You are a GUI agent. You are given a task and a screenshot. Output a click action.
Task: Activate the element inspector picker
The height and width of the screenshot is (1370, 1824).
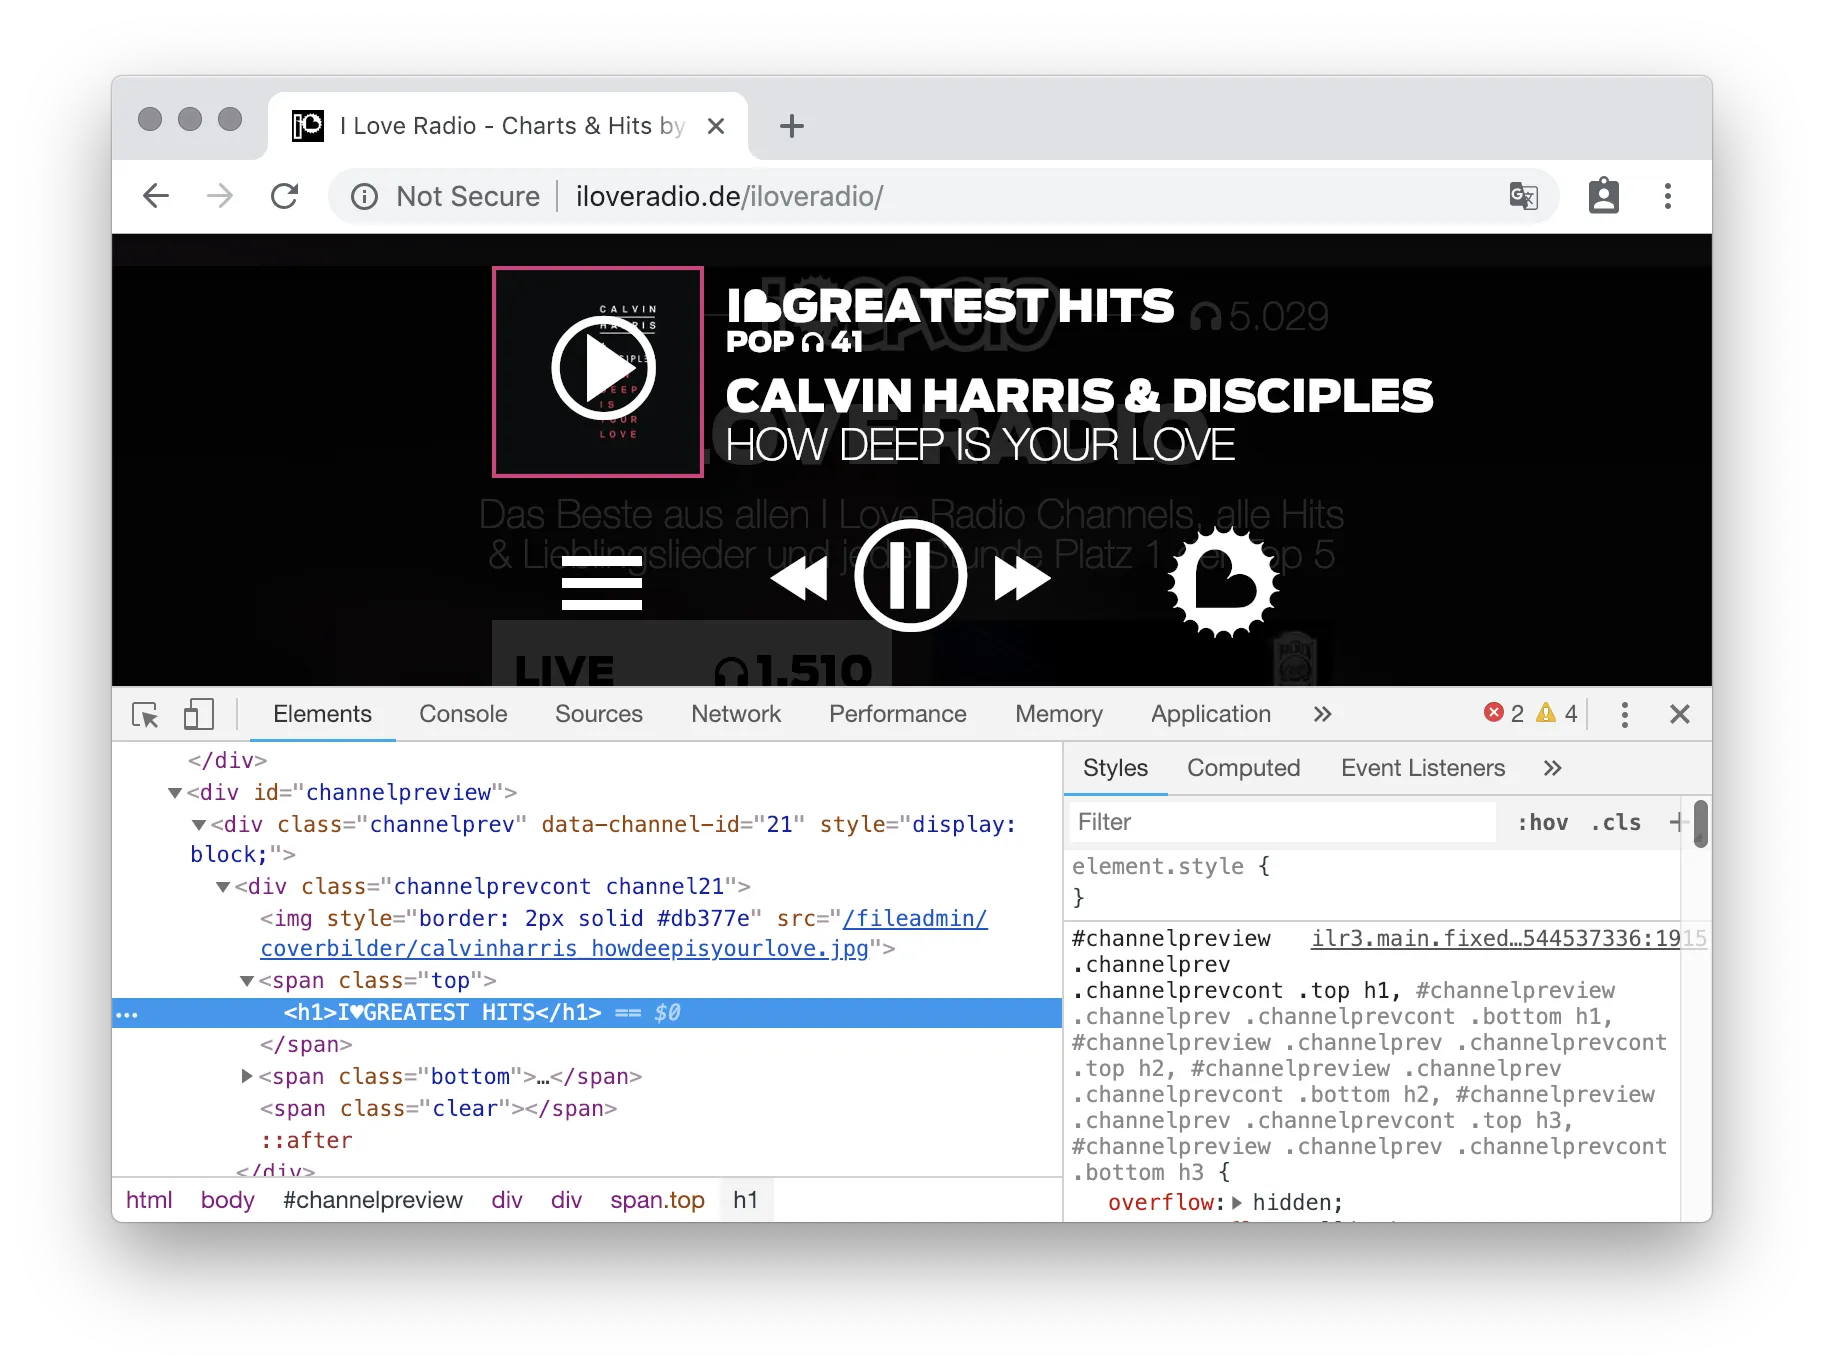(145, 715)
